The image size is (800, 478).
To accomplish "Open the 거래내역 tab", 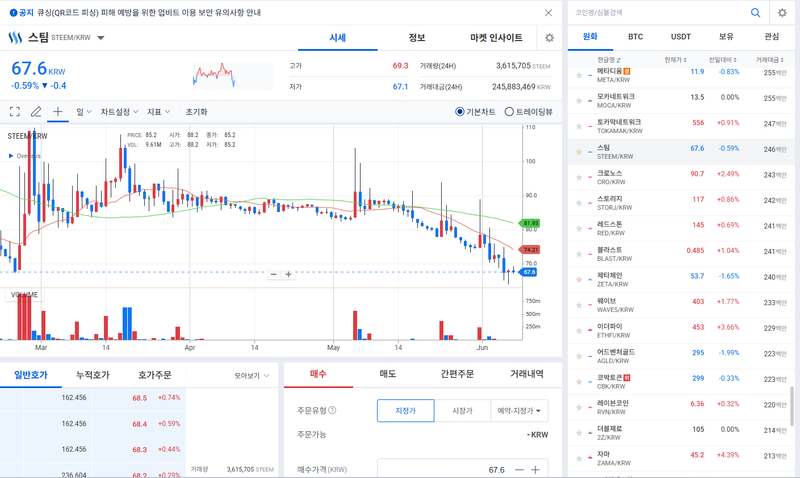I will click(x=527, y=374).
